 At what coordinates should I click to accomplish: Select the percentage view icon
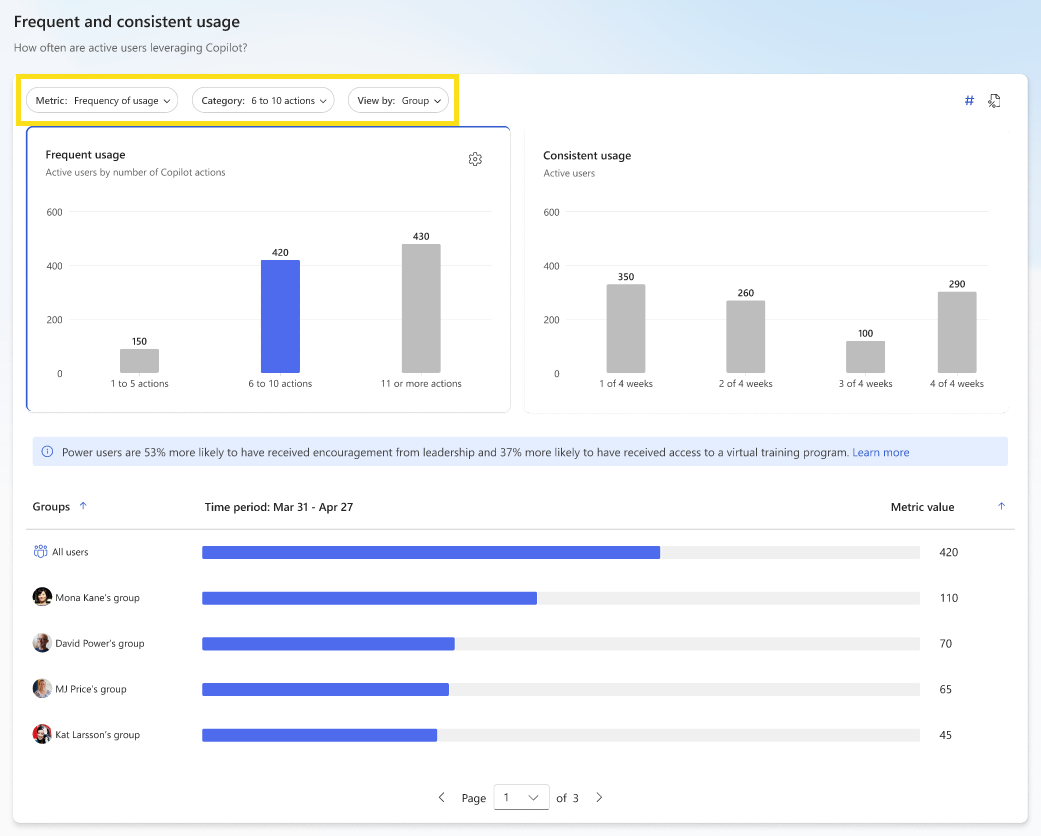point(994,100)
